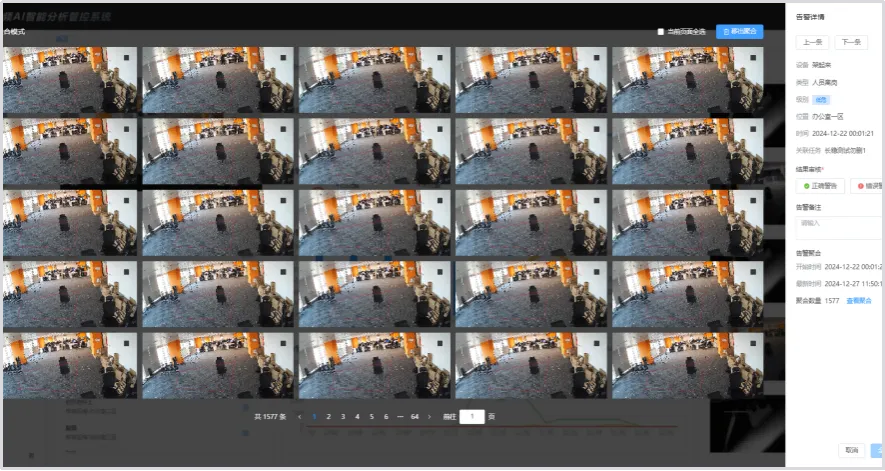Click the previous page arrow in pagination
This screenshot has width=885, height=471.
click(299, 416)
